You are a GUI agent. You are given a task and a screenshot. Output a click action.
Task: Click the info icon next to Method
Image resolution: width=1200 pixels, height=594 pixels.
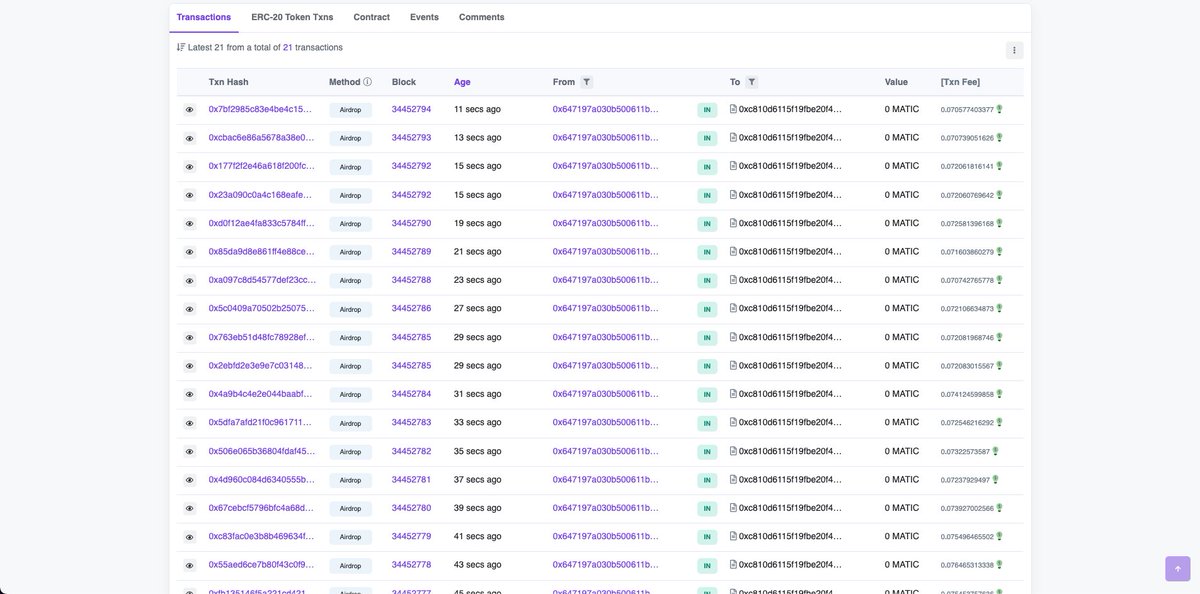[367, 82]
